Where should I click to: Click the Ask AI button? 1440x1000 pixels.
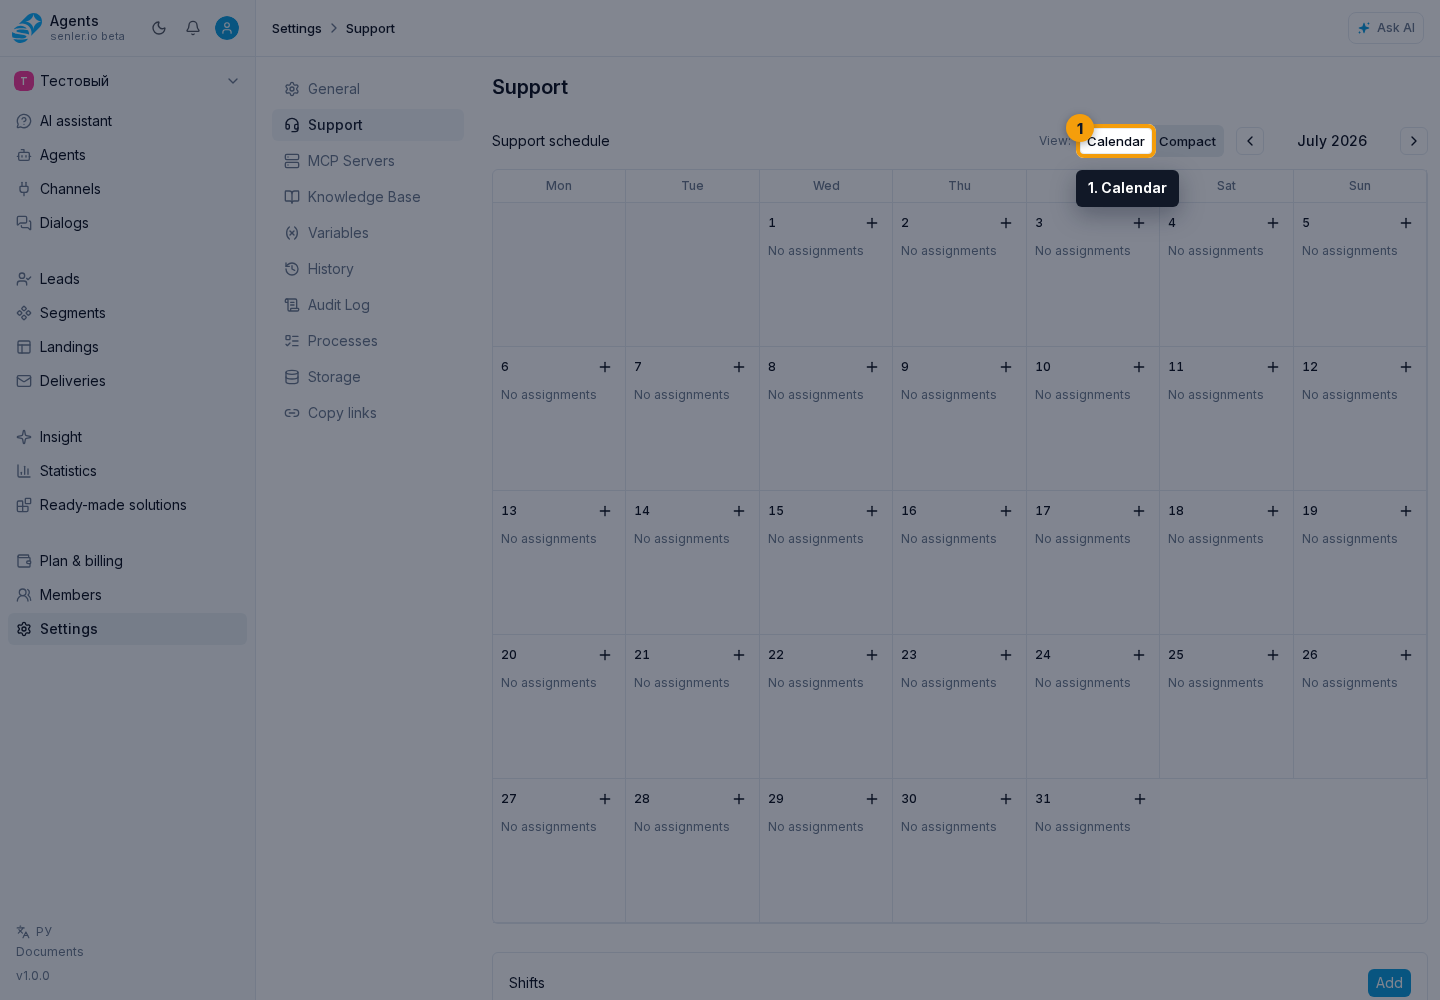pyautogui.click(x=1386, y=28)
